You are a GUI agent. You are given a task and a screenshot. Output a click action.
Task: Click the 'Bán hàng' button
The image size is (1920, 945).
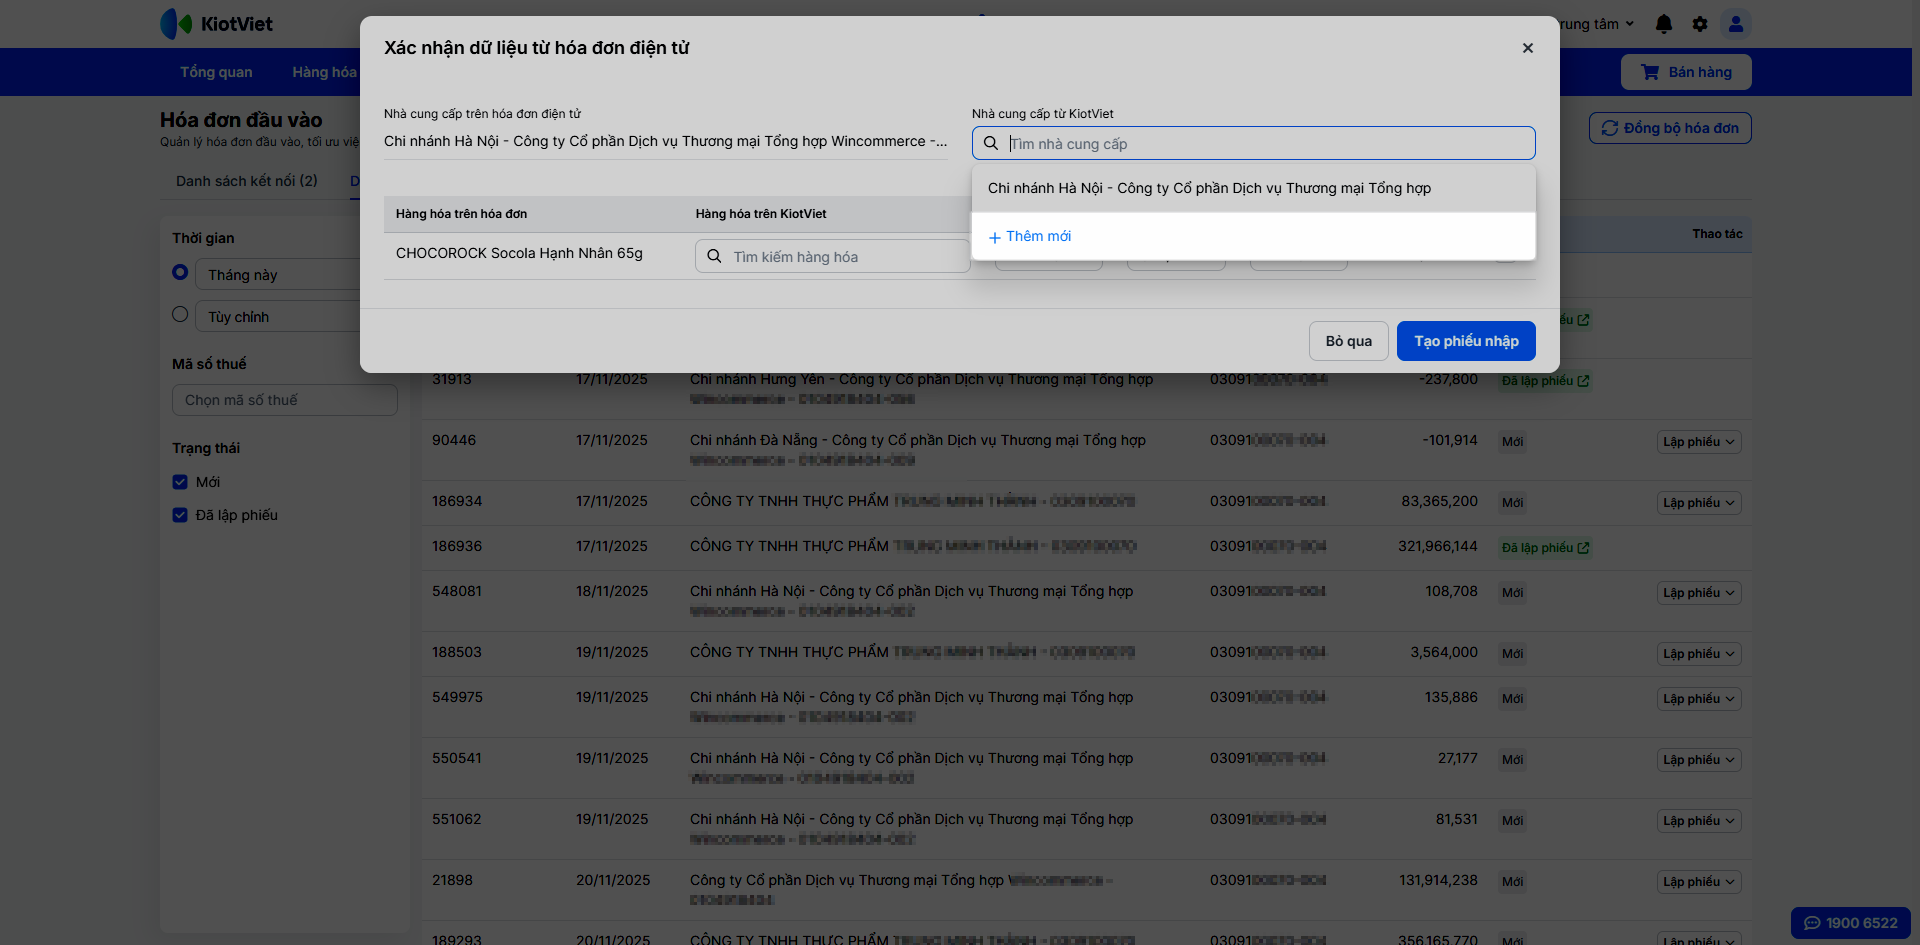pyautogui.click(x=1686, y=72)
